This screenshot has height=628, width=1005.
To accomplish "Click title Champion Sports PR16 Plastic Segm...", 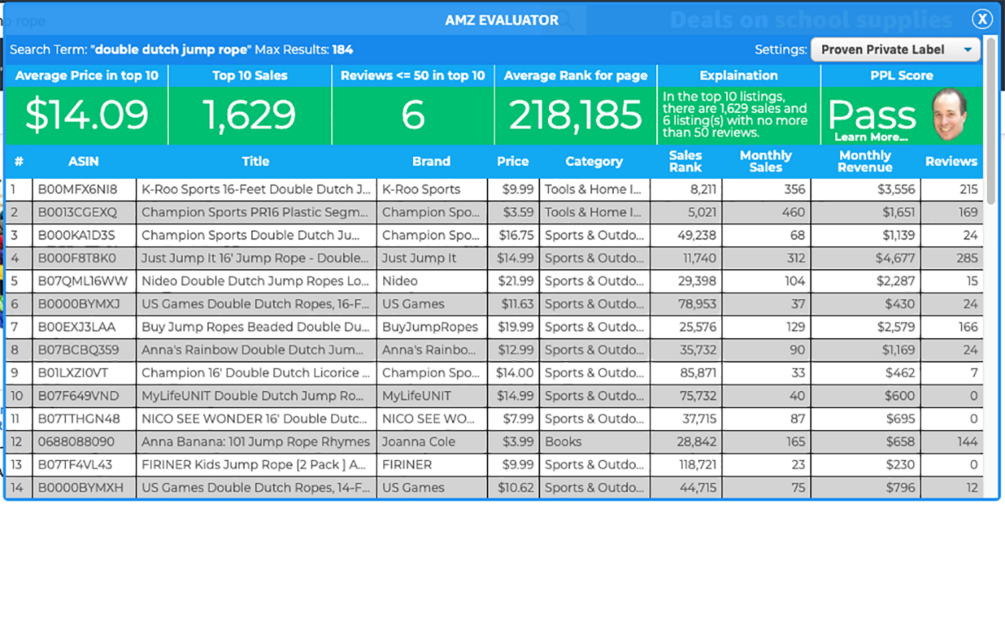I will click(254, 212).
